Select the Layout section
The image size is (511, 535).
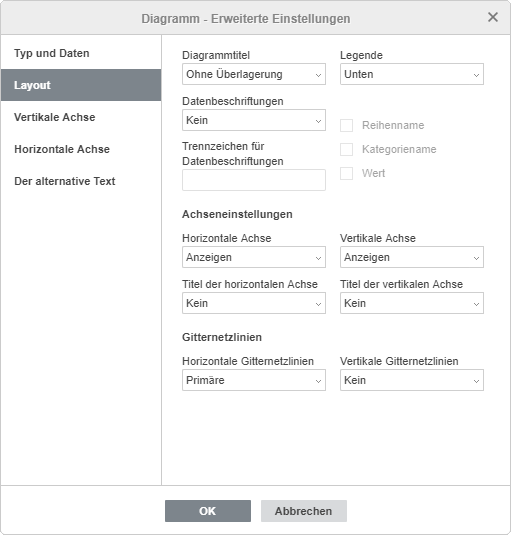pyautogui.click(x=81, y=85)
